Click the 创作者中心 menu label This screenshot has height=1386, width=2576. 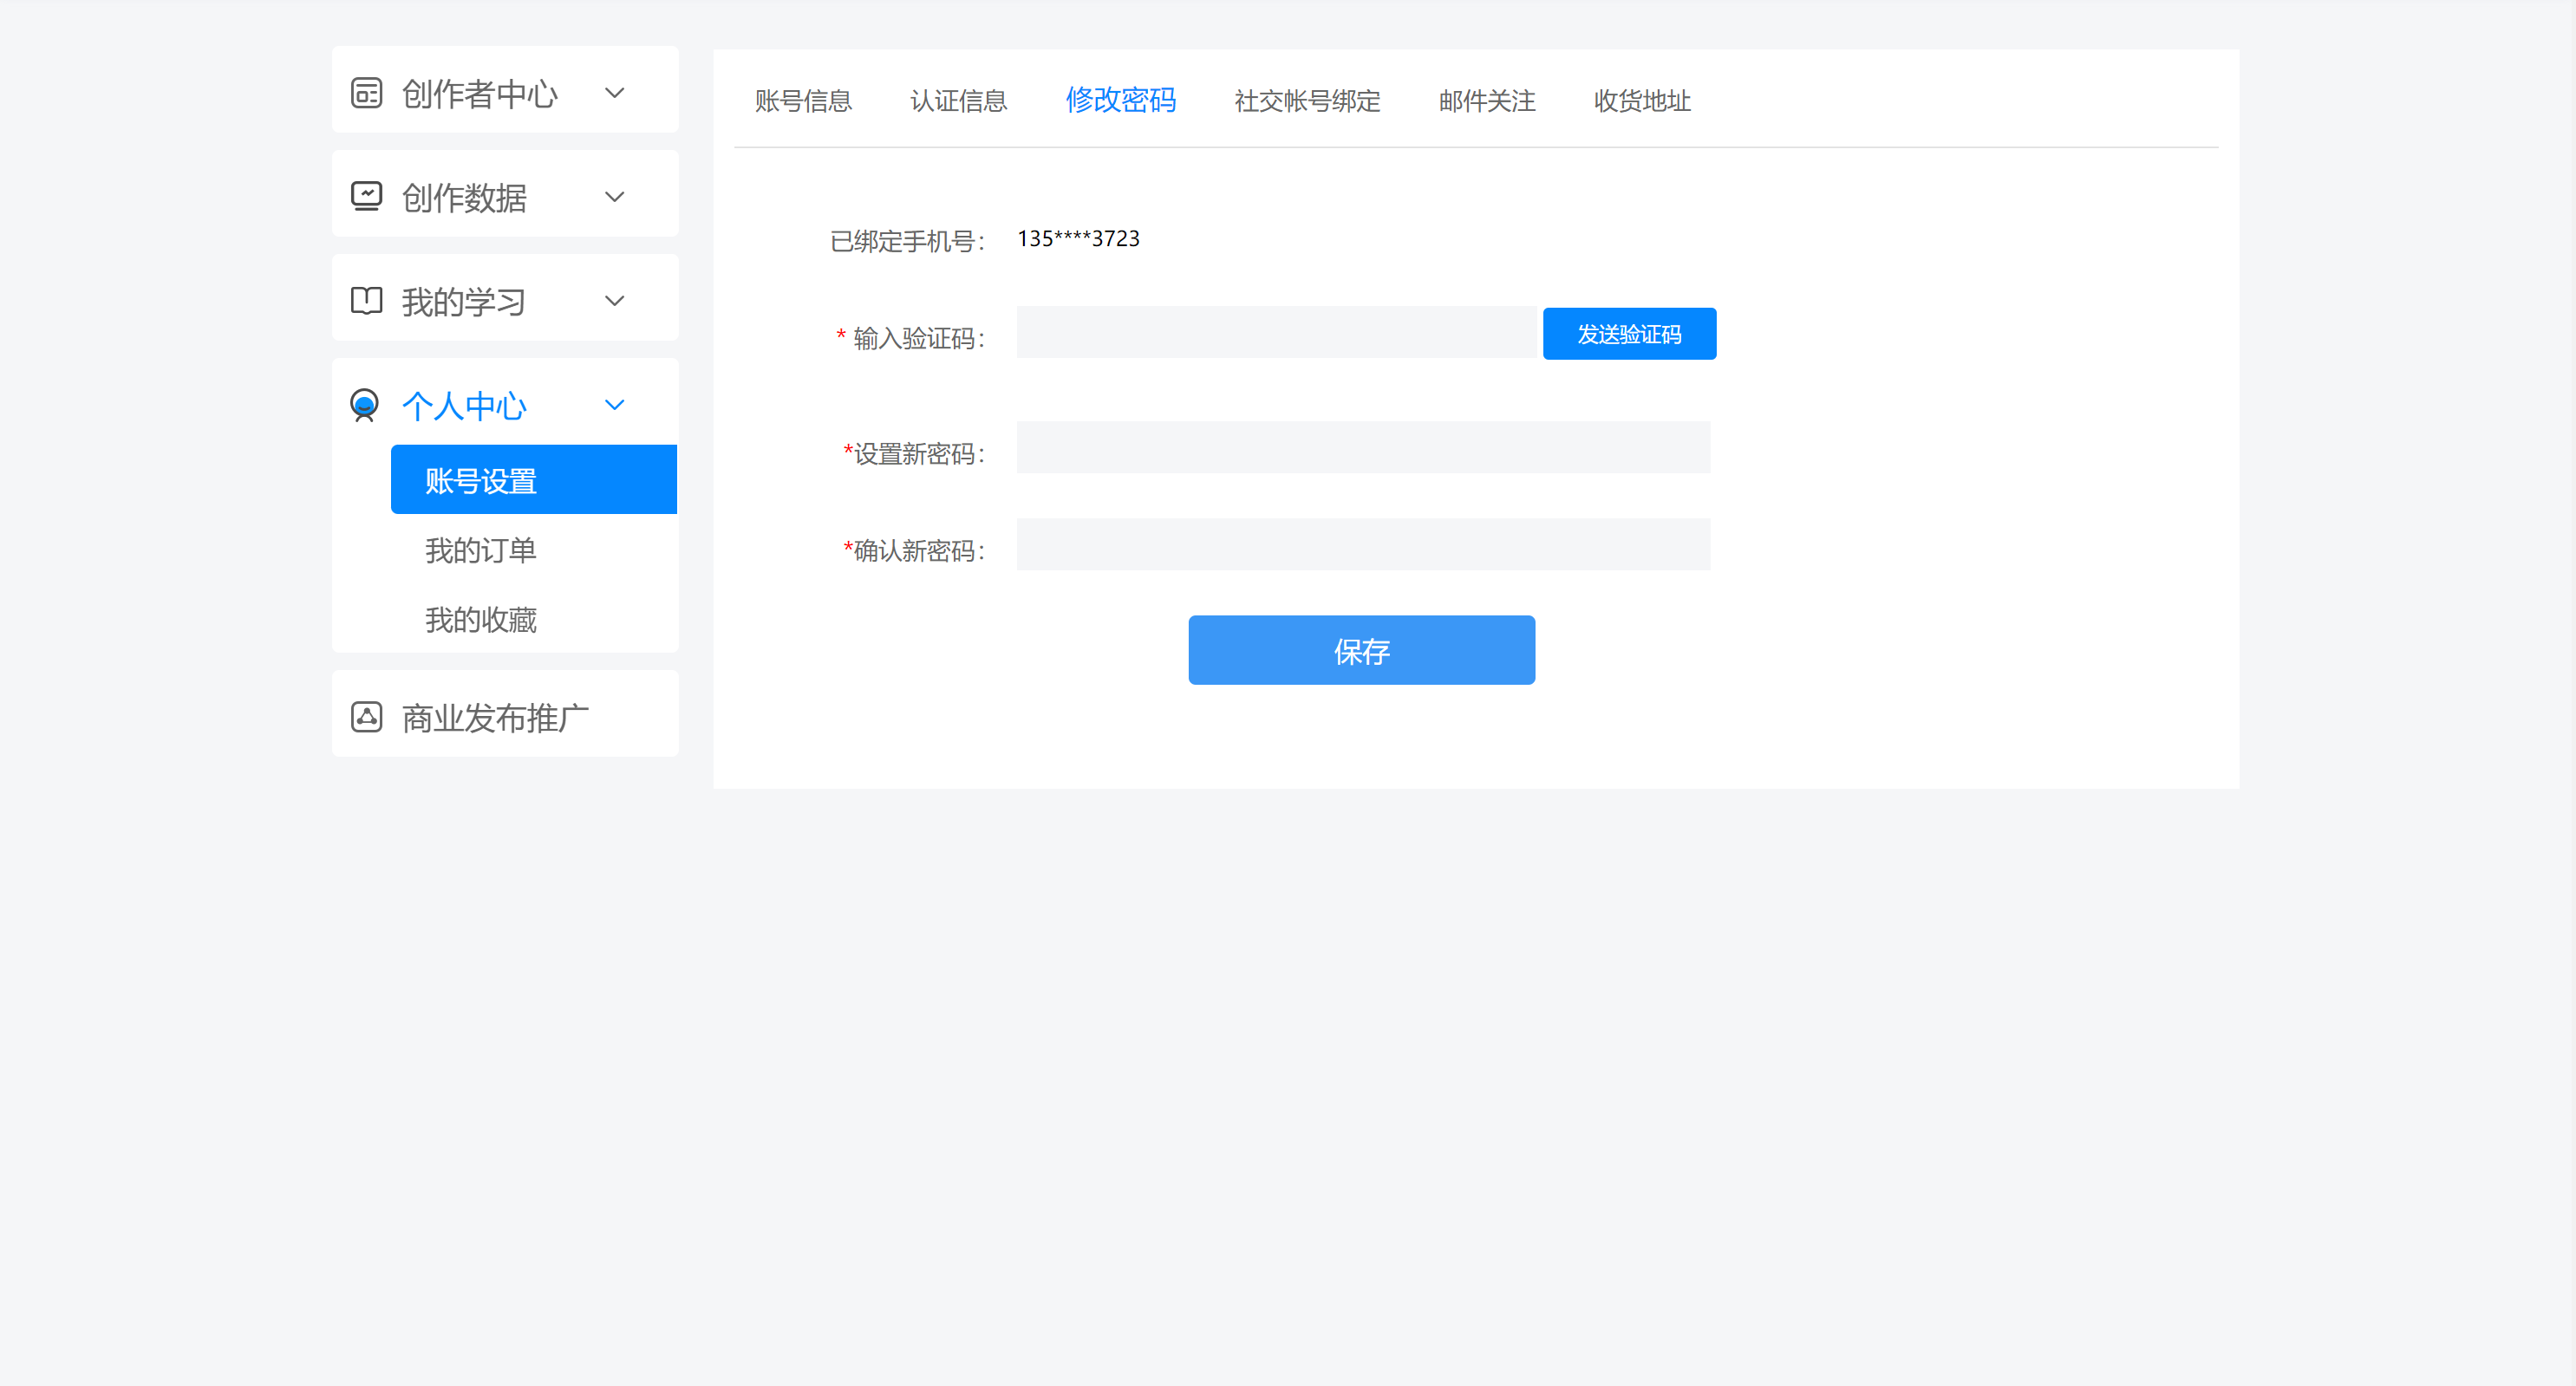[479, 94]
